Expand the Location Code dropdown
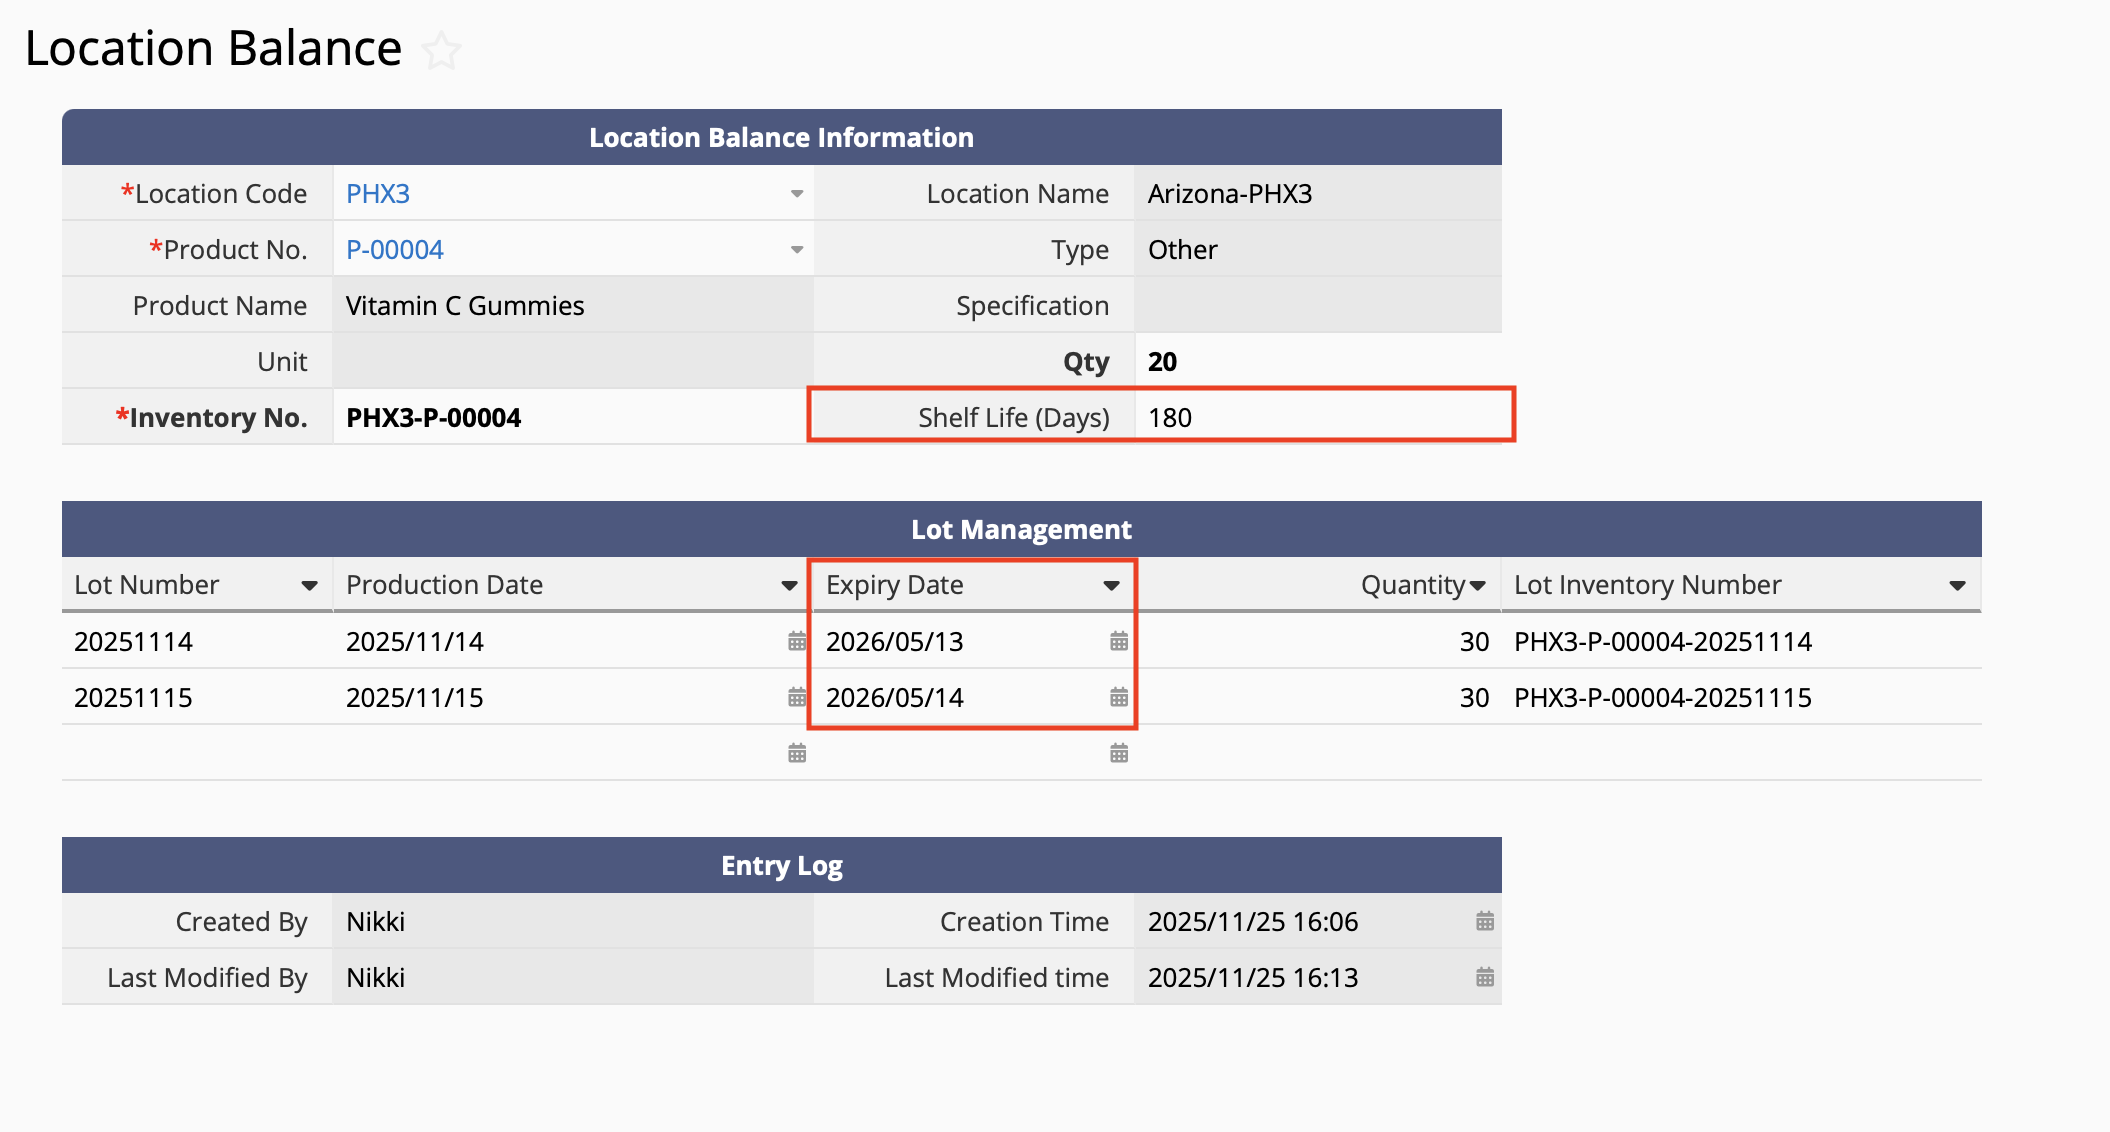Viewport: 2110px width, 1132px height. (x=796, y=194)
